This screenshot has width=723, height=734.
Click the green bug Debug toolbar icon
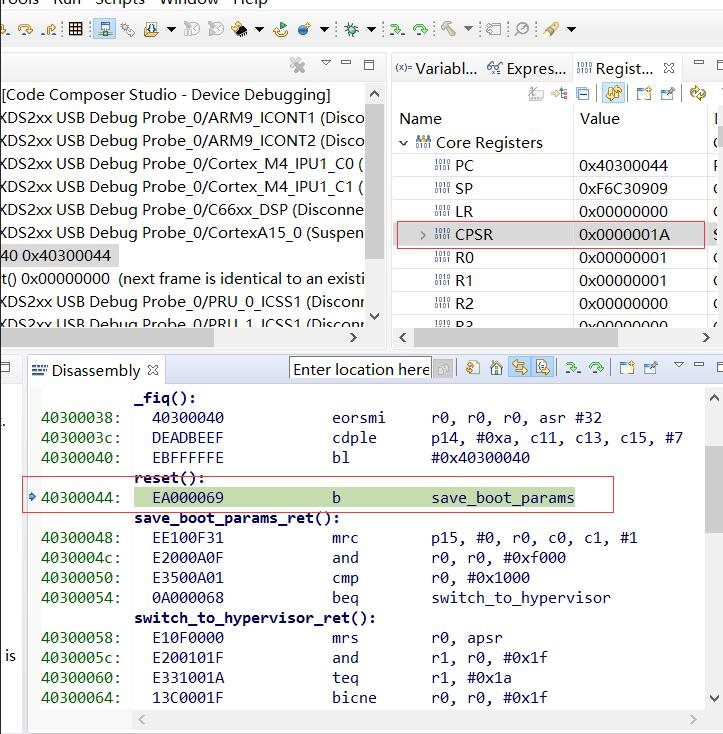point(351,29)
